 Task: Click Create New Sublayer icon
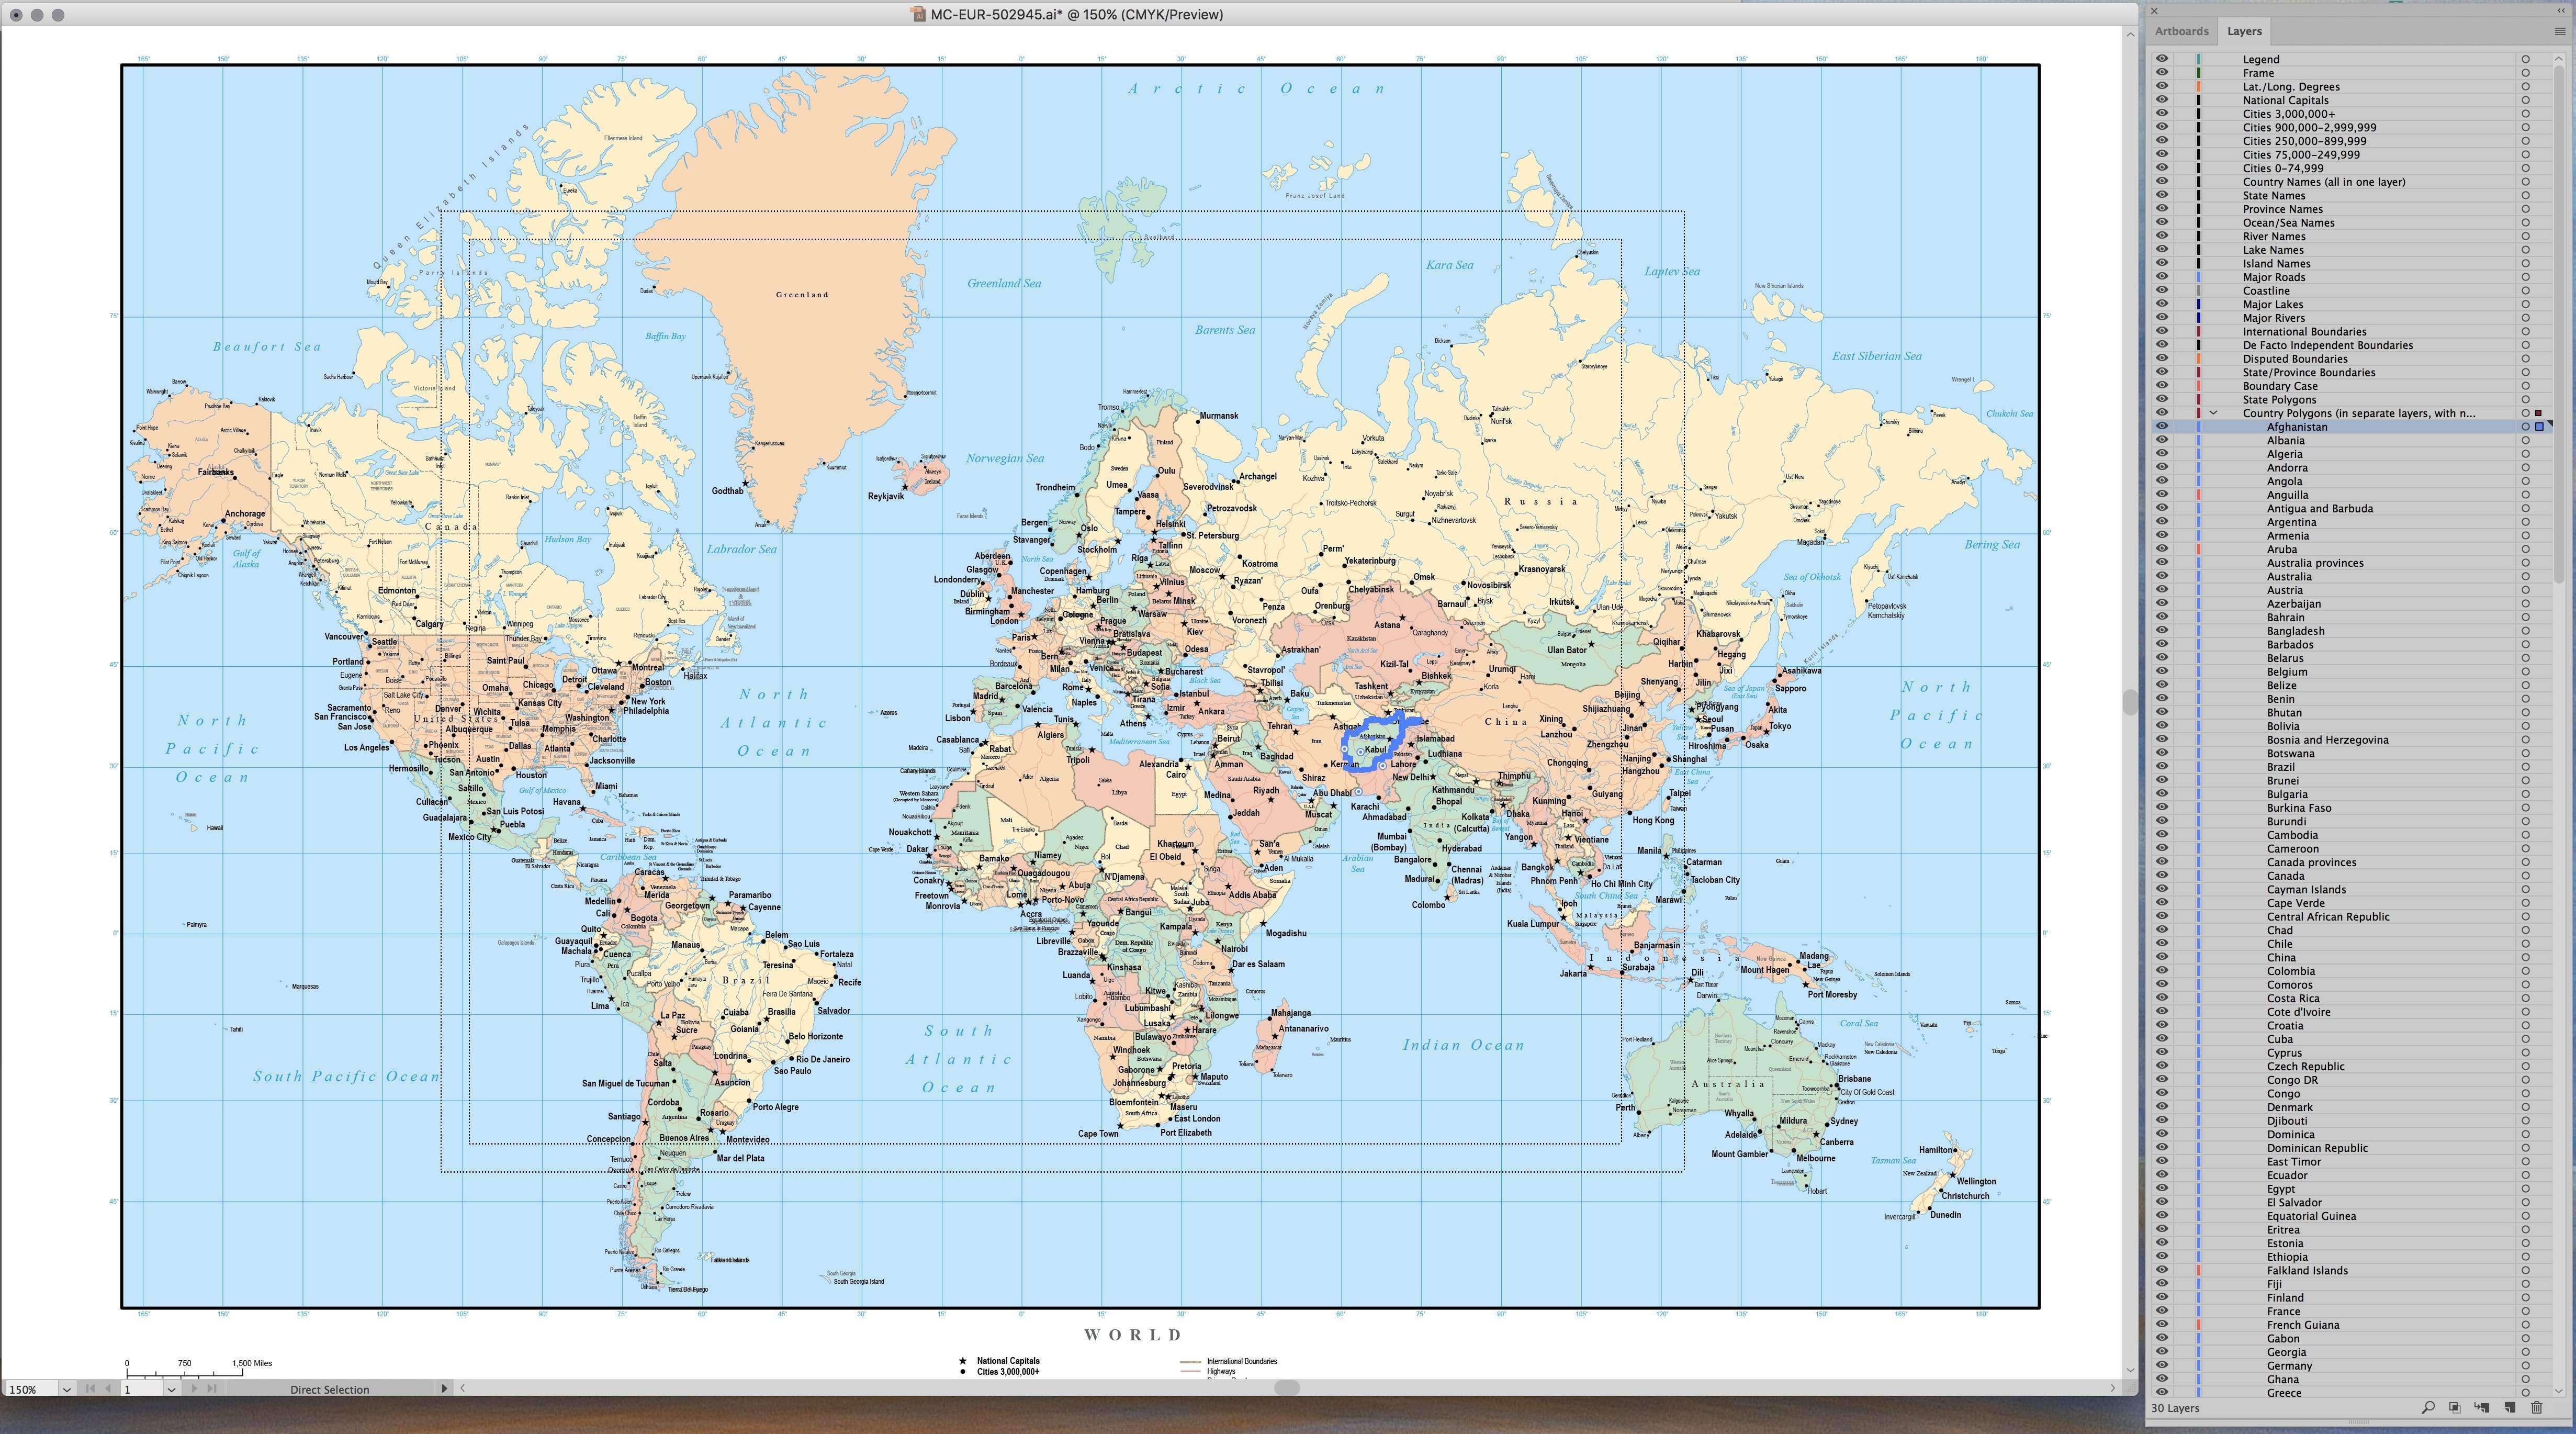pyautogui.click(x=2482, y=1408)
